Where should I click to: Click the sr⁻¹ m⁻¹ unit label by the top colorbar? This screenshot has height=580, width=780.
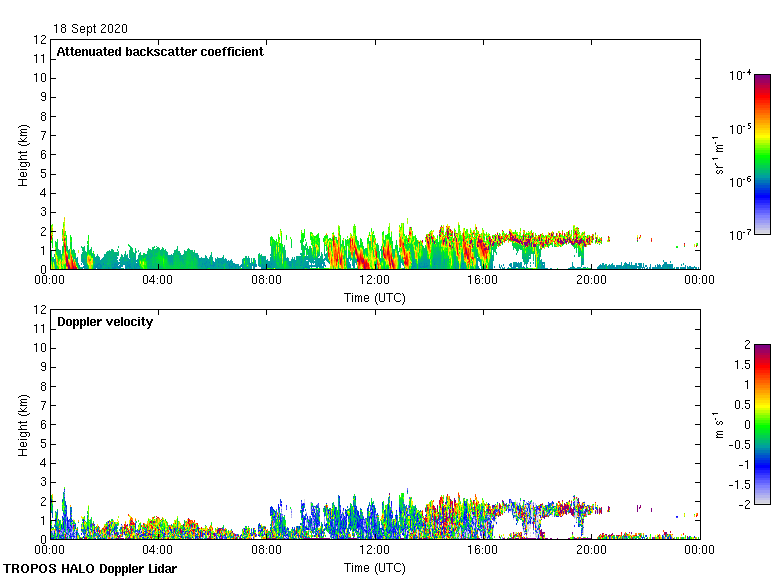tap(719, 155)
